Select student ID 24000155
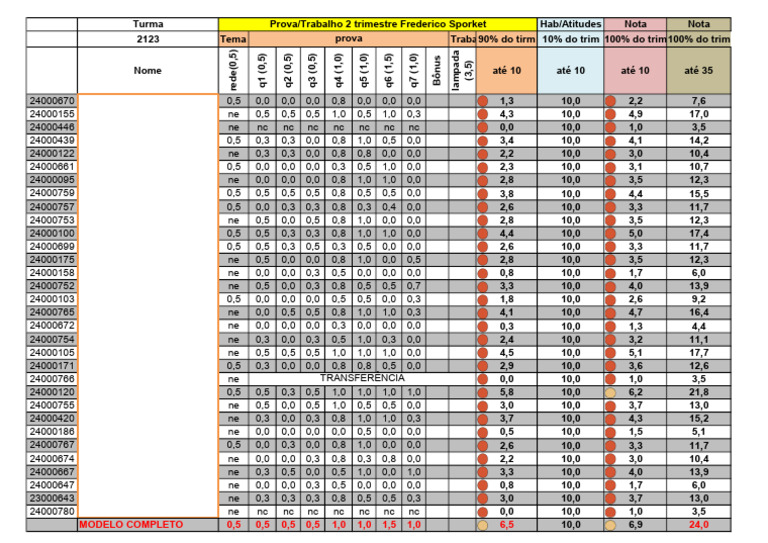 [x=52, y=114]
